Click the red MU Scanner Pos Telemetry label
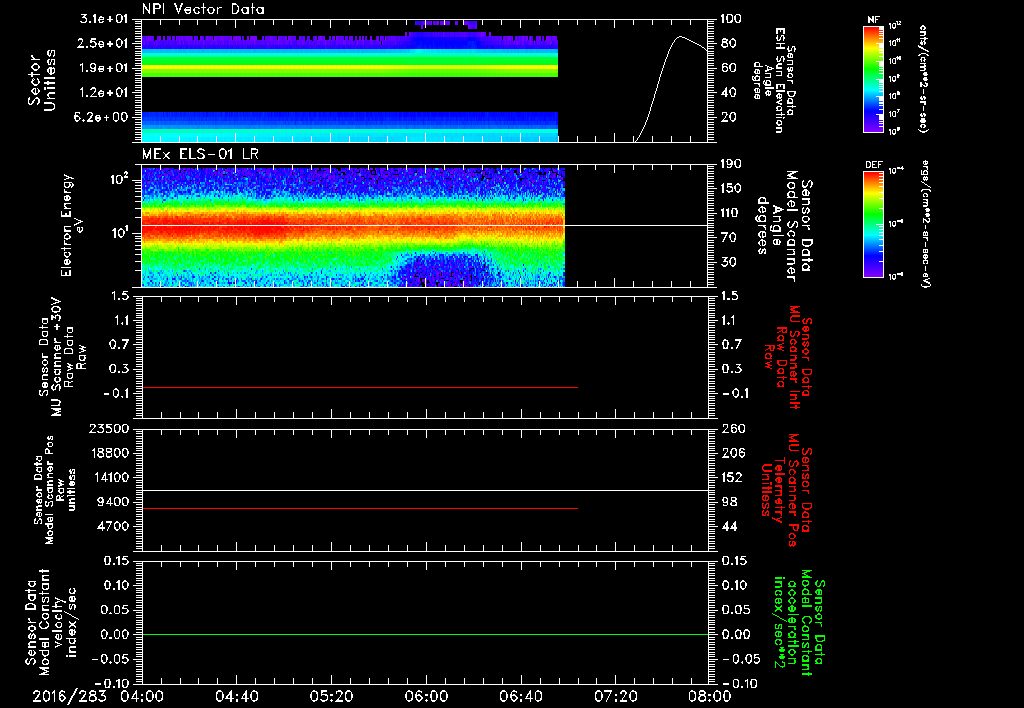Viewport: 1024px width, 708px height. tap(787, 490)
